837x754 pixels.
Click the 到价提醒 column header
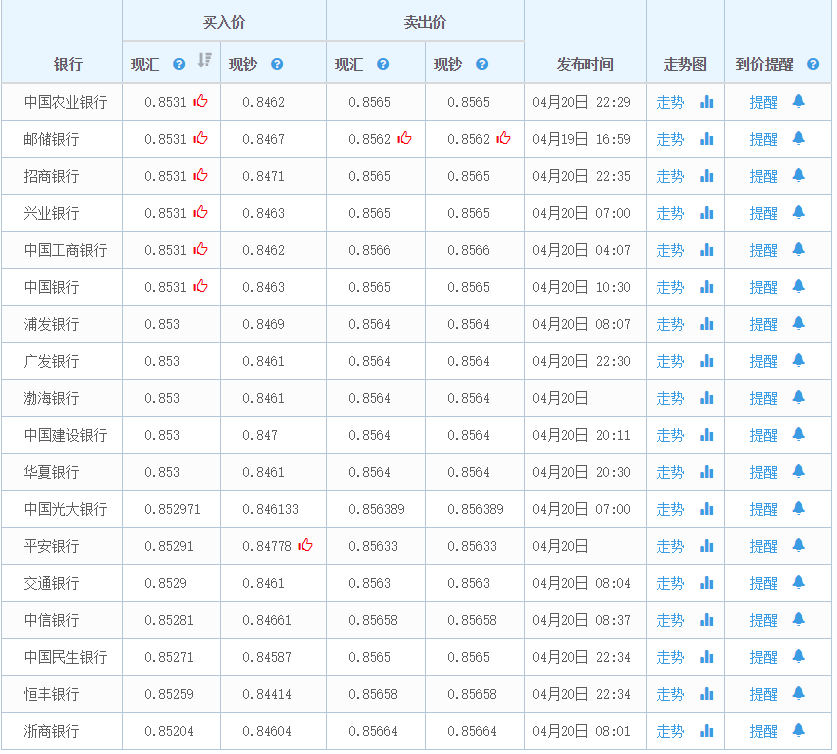764,65
